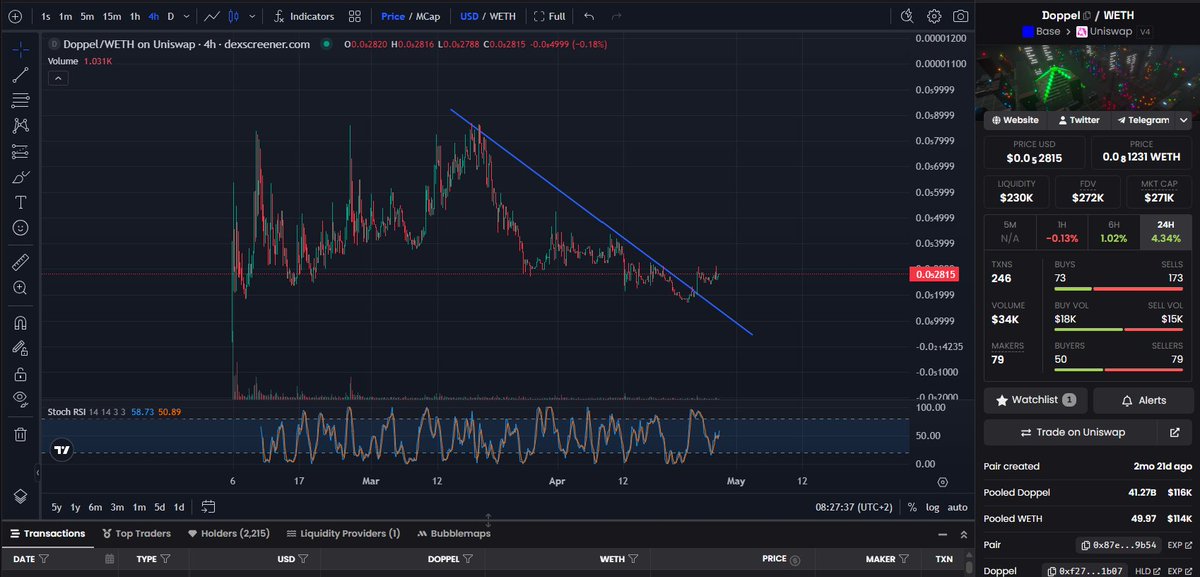Activate the zoom-in tool
Image resolution: width=1200 pixels, height=577 pixels.
[x=20, y=286]
